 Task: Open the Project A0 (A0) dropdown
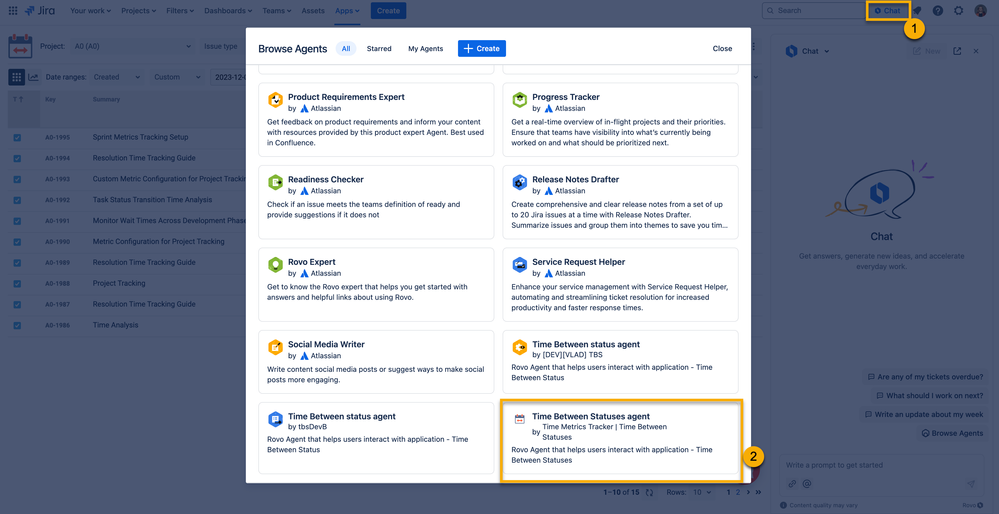pos(133,46)
